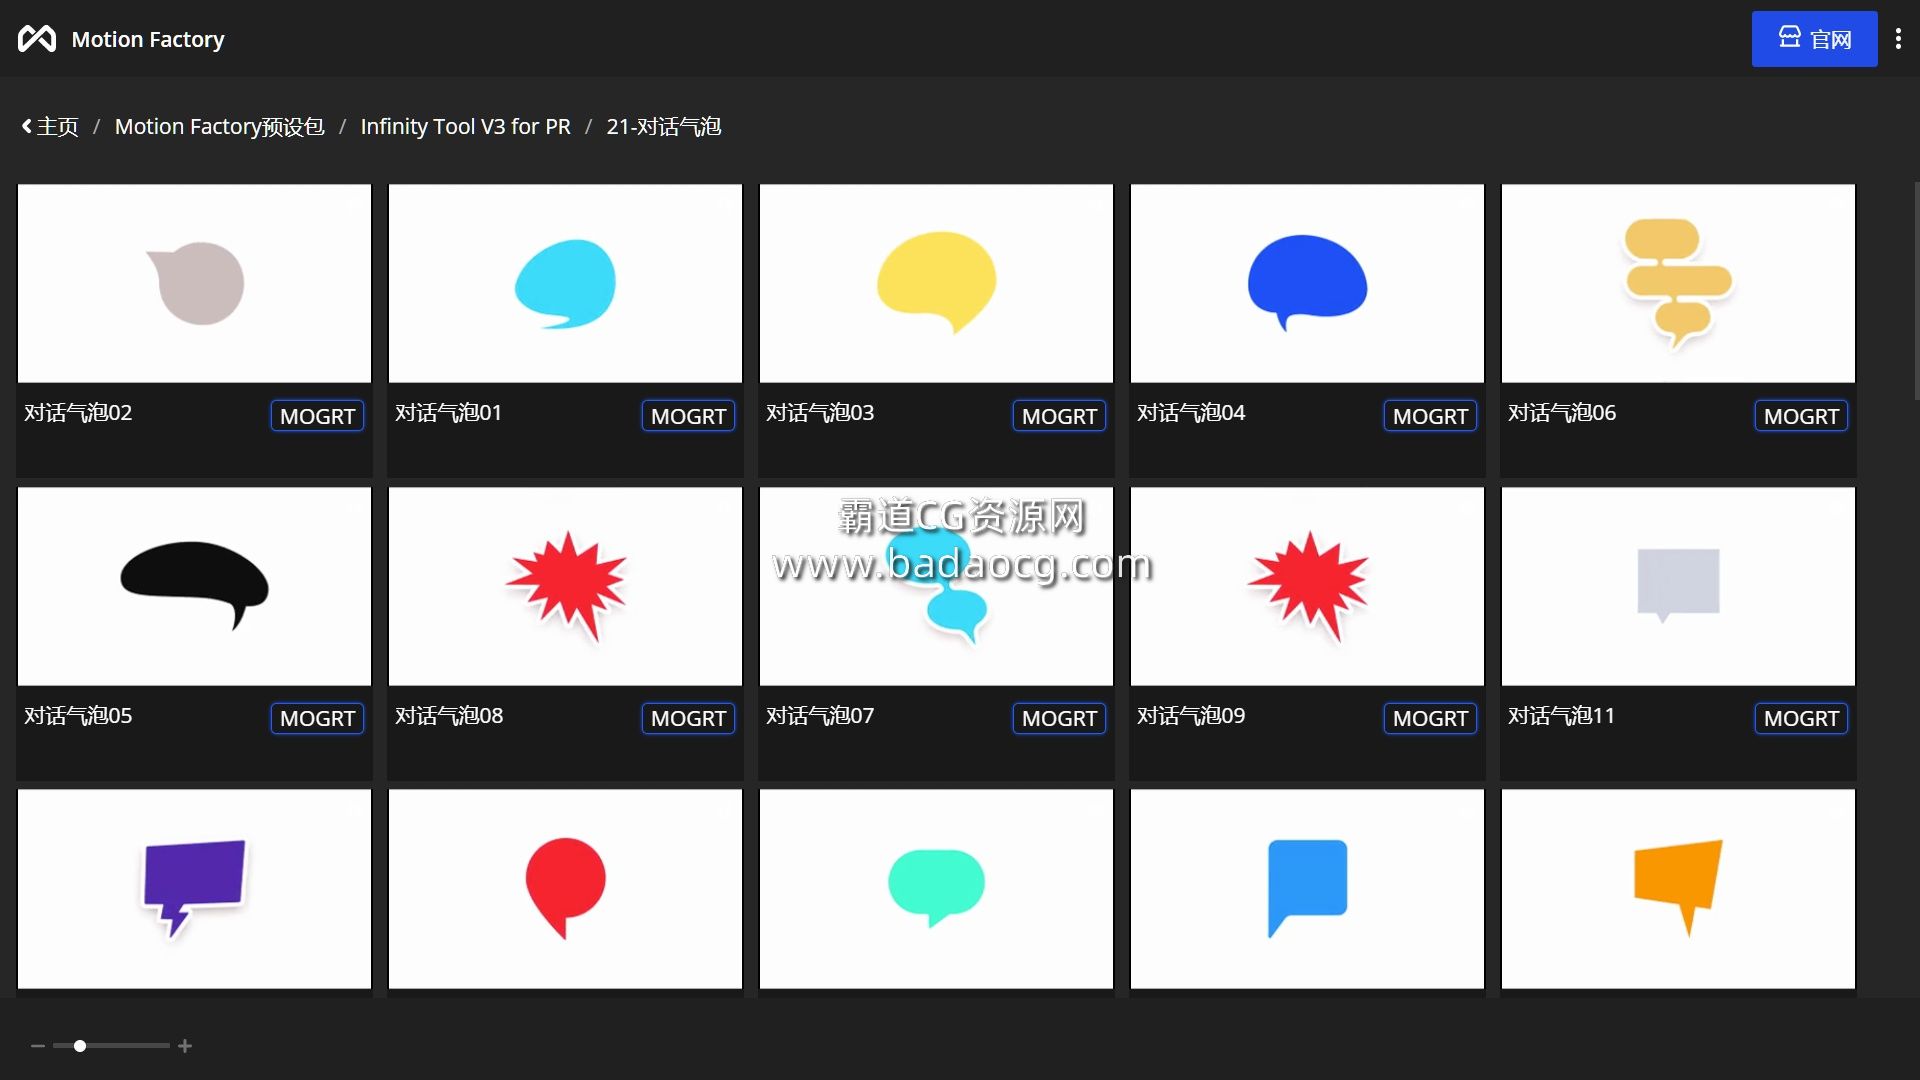
Task: Select the 21-对话气泡 breadcrumb
Action: pos(663,127)
